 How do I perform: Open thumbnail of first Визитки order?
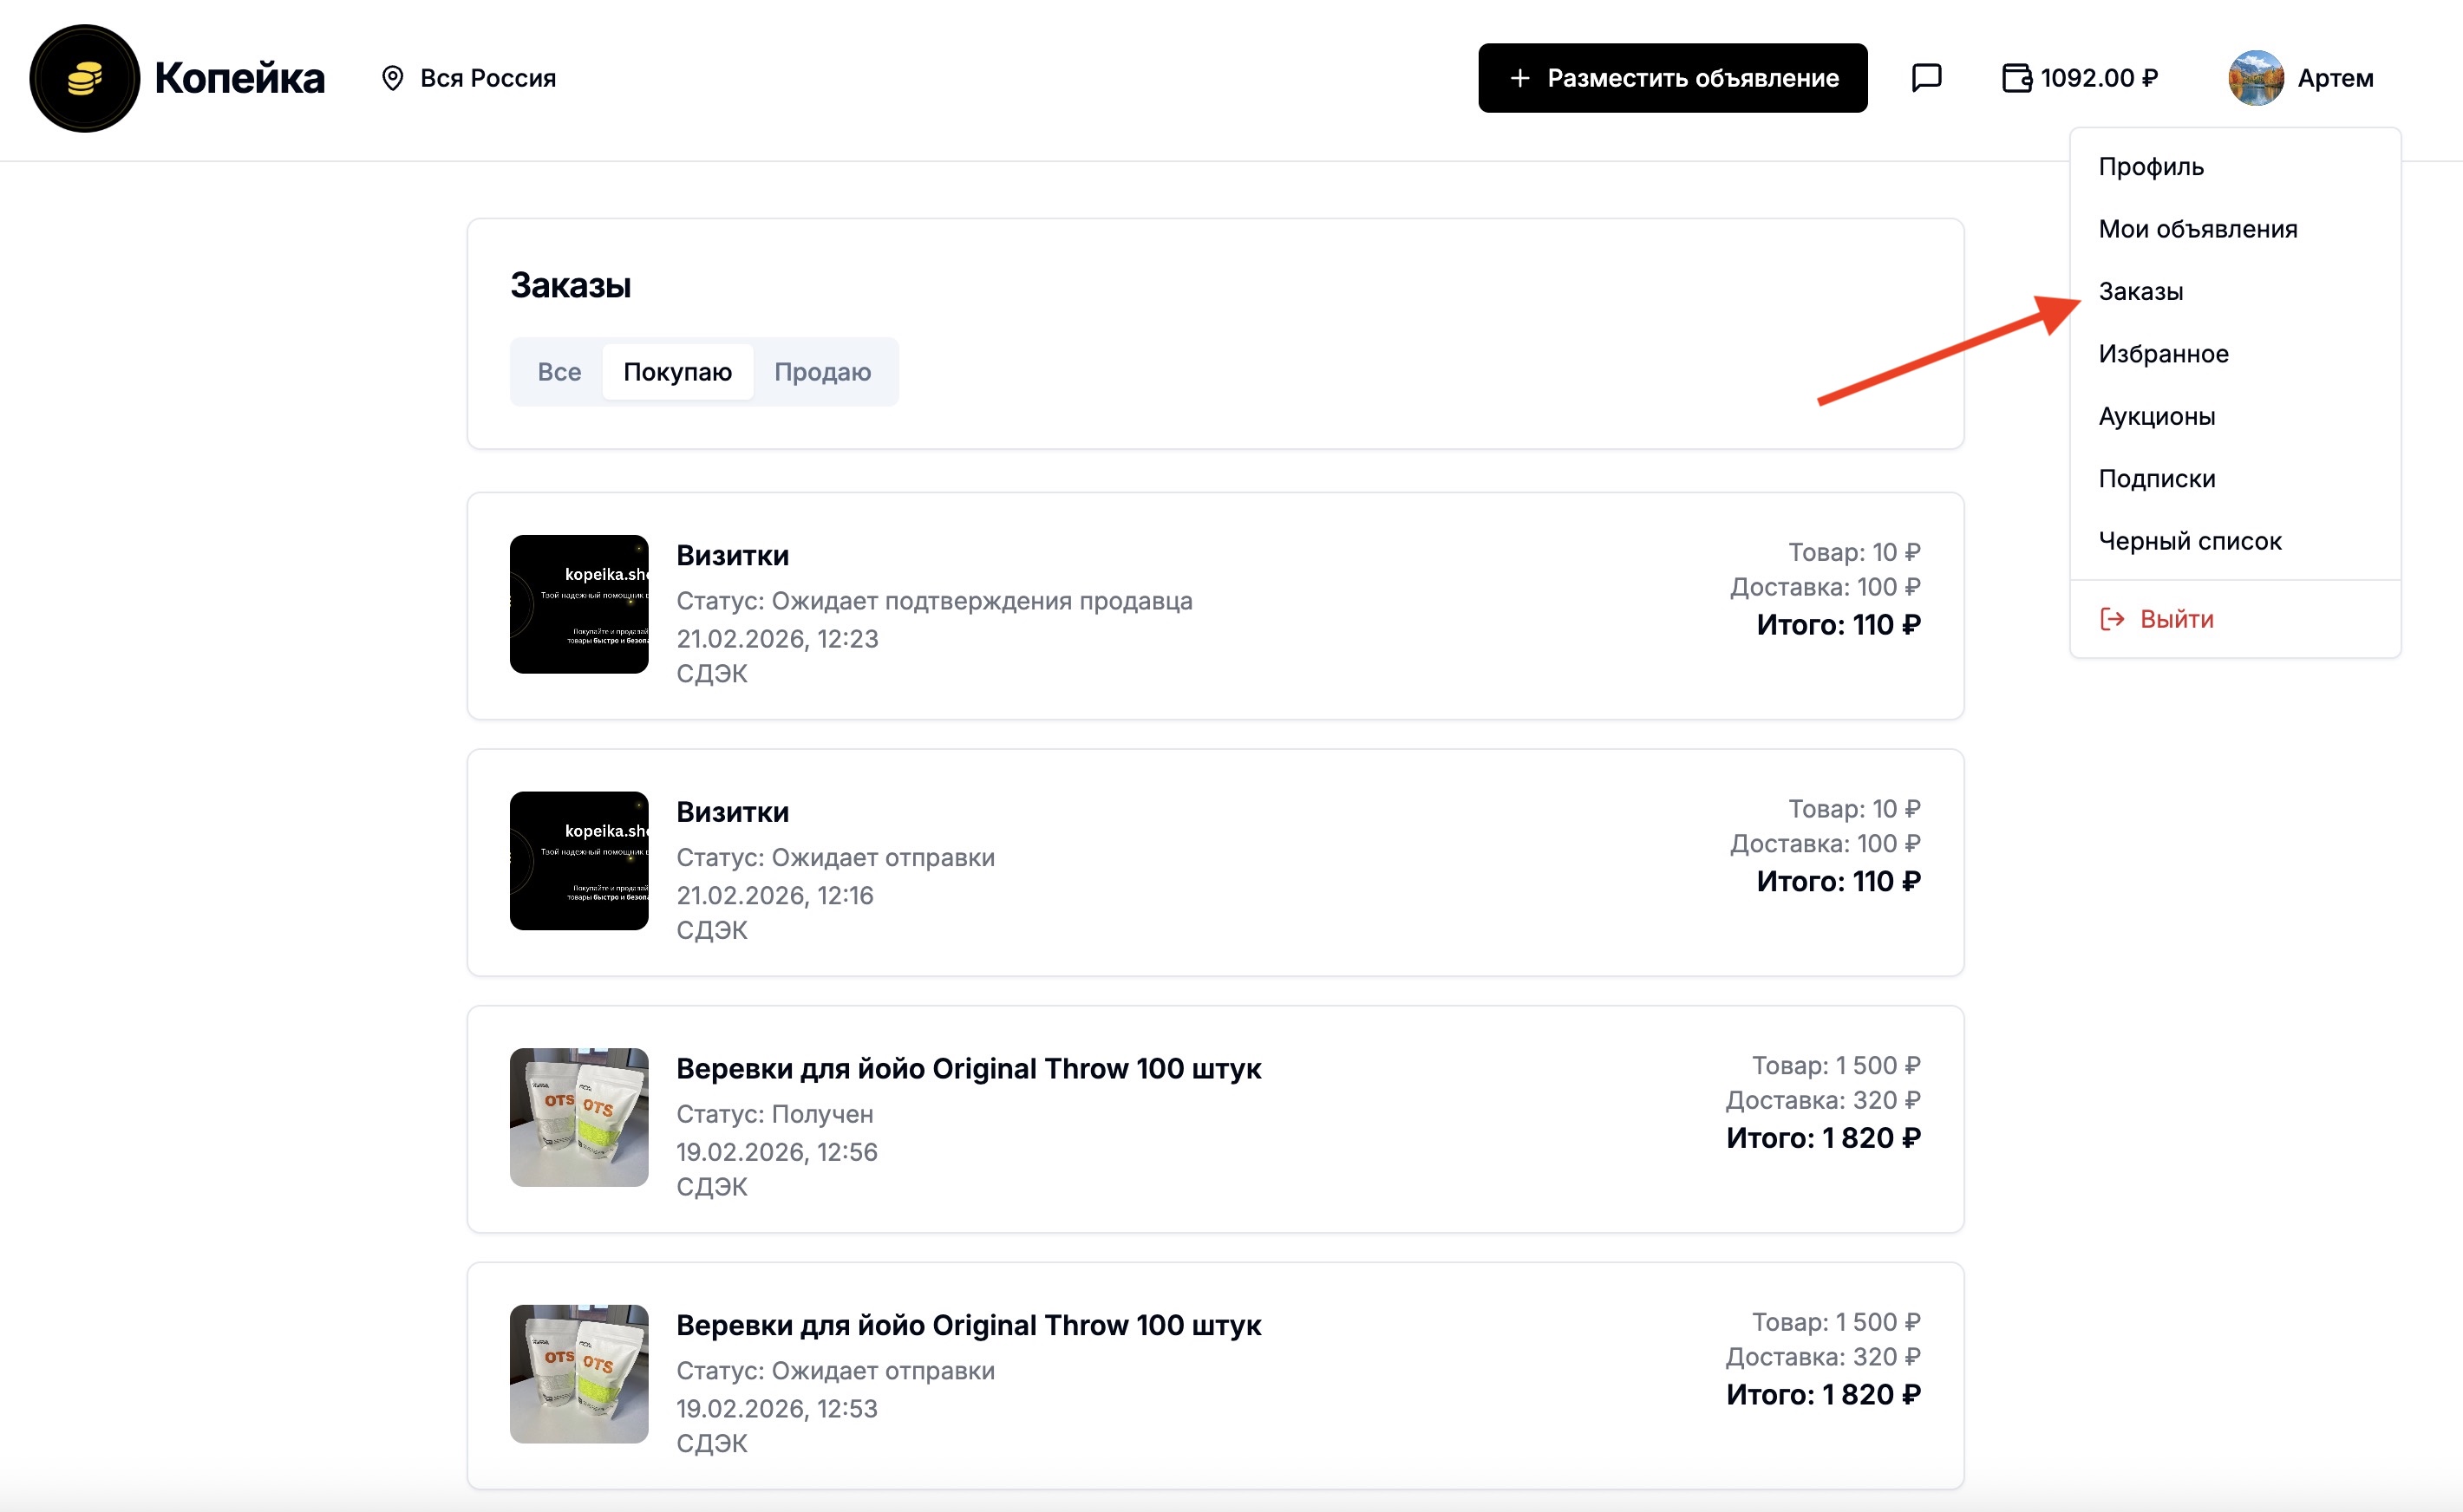click(579, 604)
